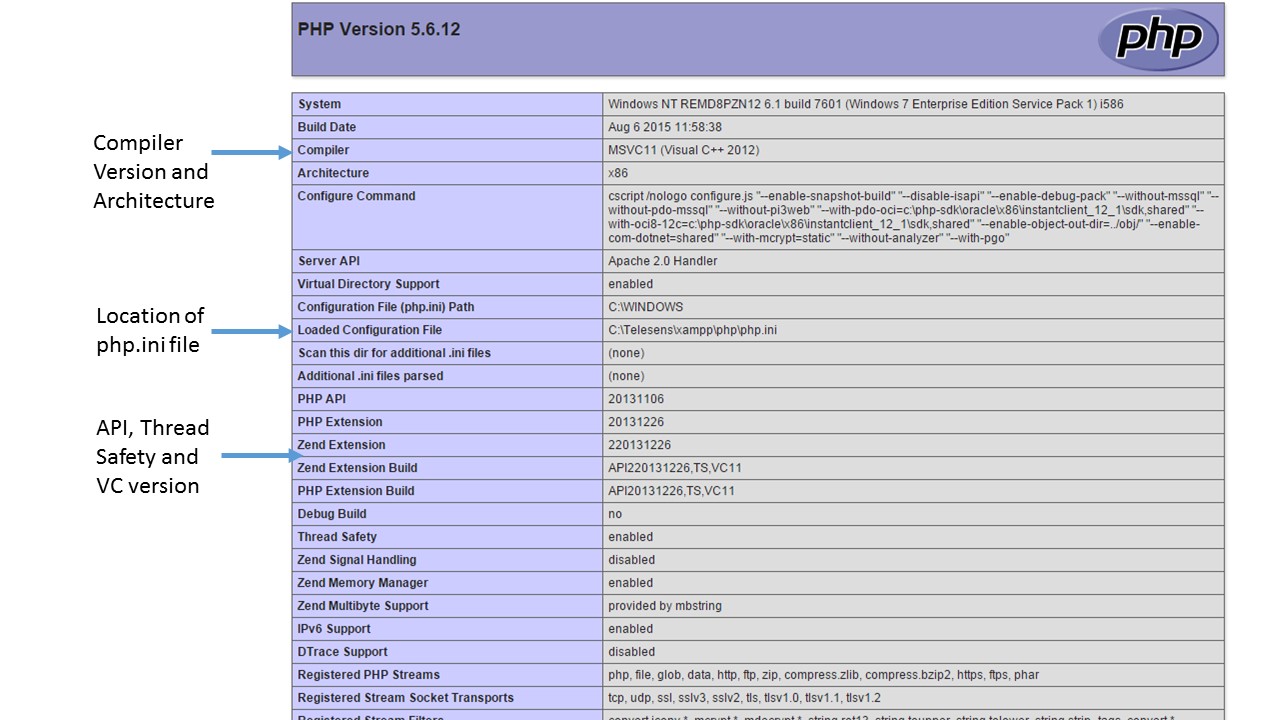The image size is (1280, 720).
Task: Click 'Scan this dir for additional .ini files'
Action: (x=394, y=353)
